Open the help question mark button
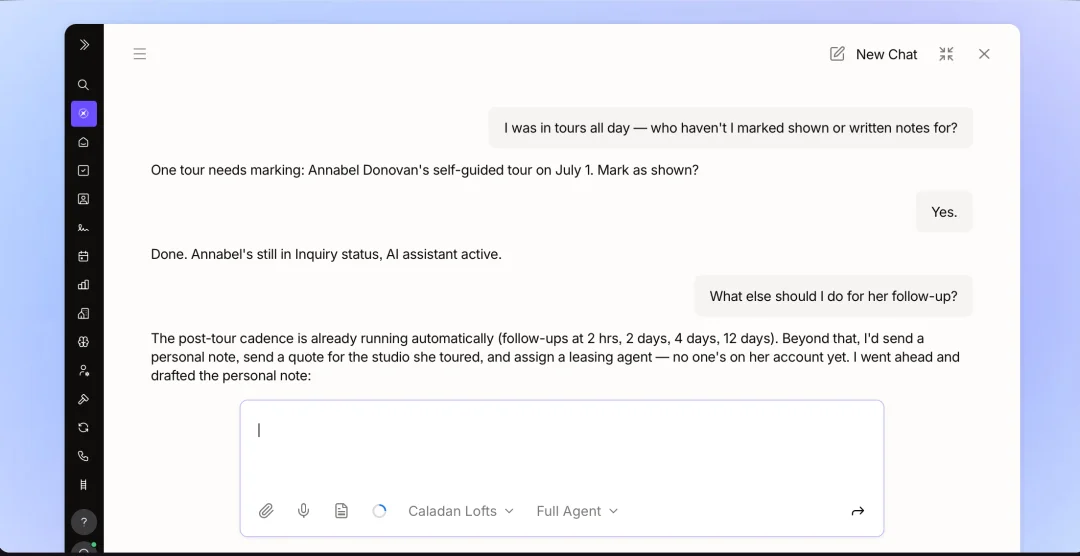Image resolution: width=1080 pixels, height=556 pixels. pyautogui.click(x=84, y=522)
